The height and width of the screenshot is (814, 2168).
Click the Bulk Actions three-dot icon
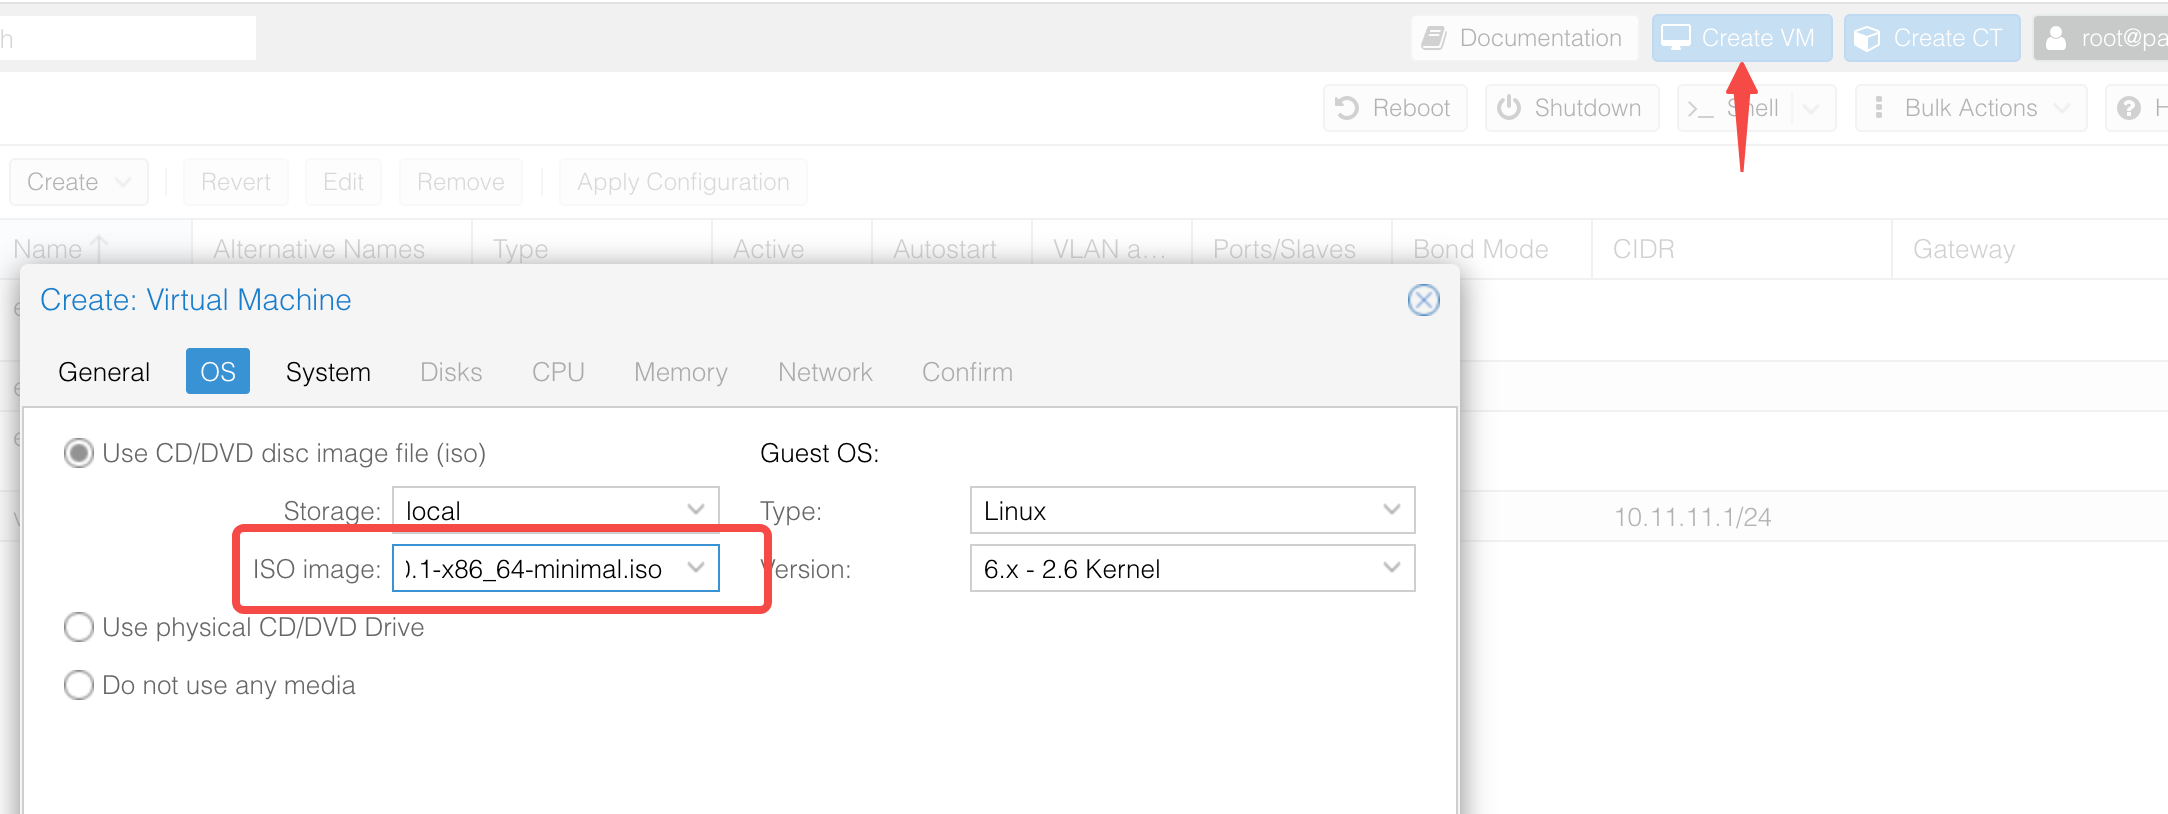point(1879,108)
